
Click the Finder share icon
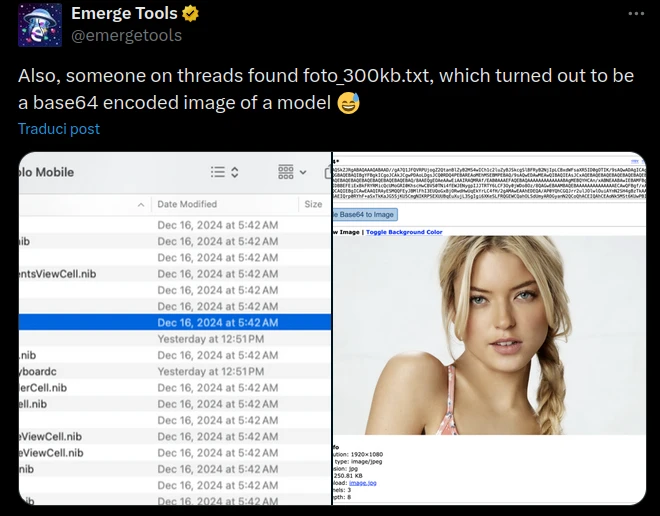pos(328,173)
